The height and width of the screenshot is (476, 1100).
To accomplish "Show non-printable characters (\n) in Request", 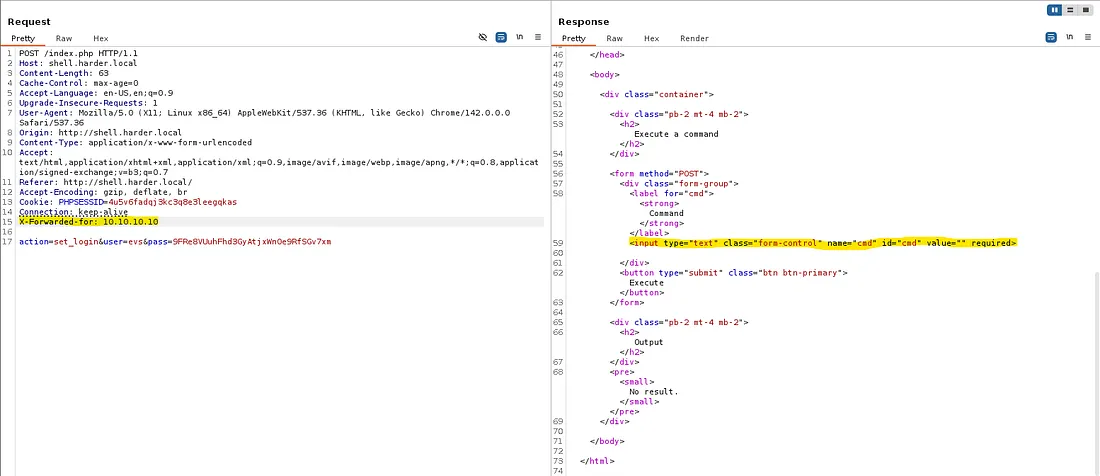I will (519, 37).
